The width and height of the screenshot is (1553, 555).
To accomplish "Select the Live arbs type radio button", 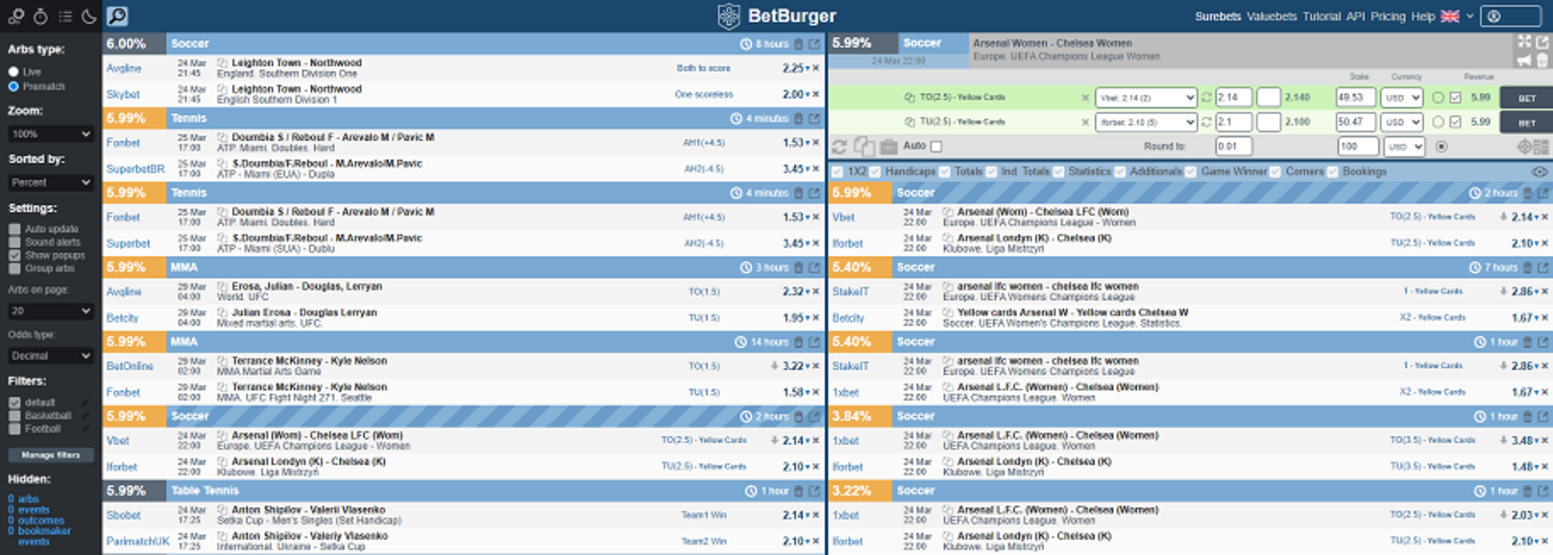I will 14,72.
